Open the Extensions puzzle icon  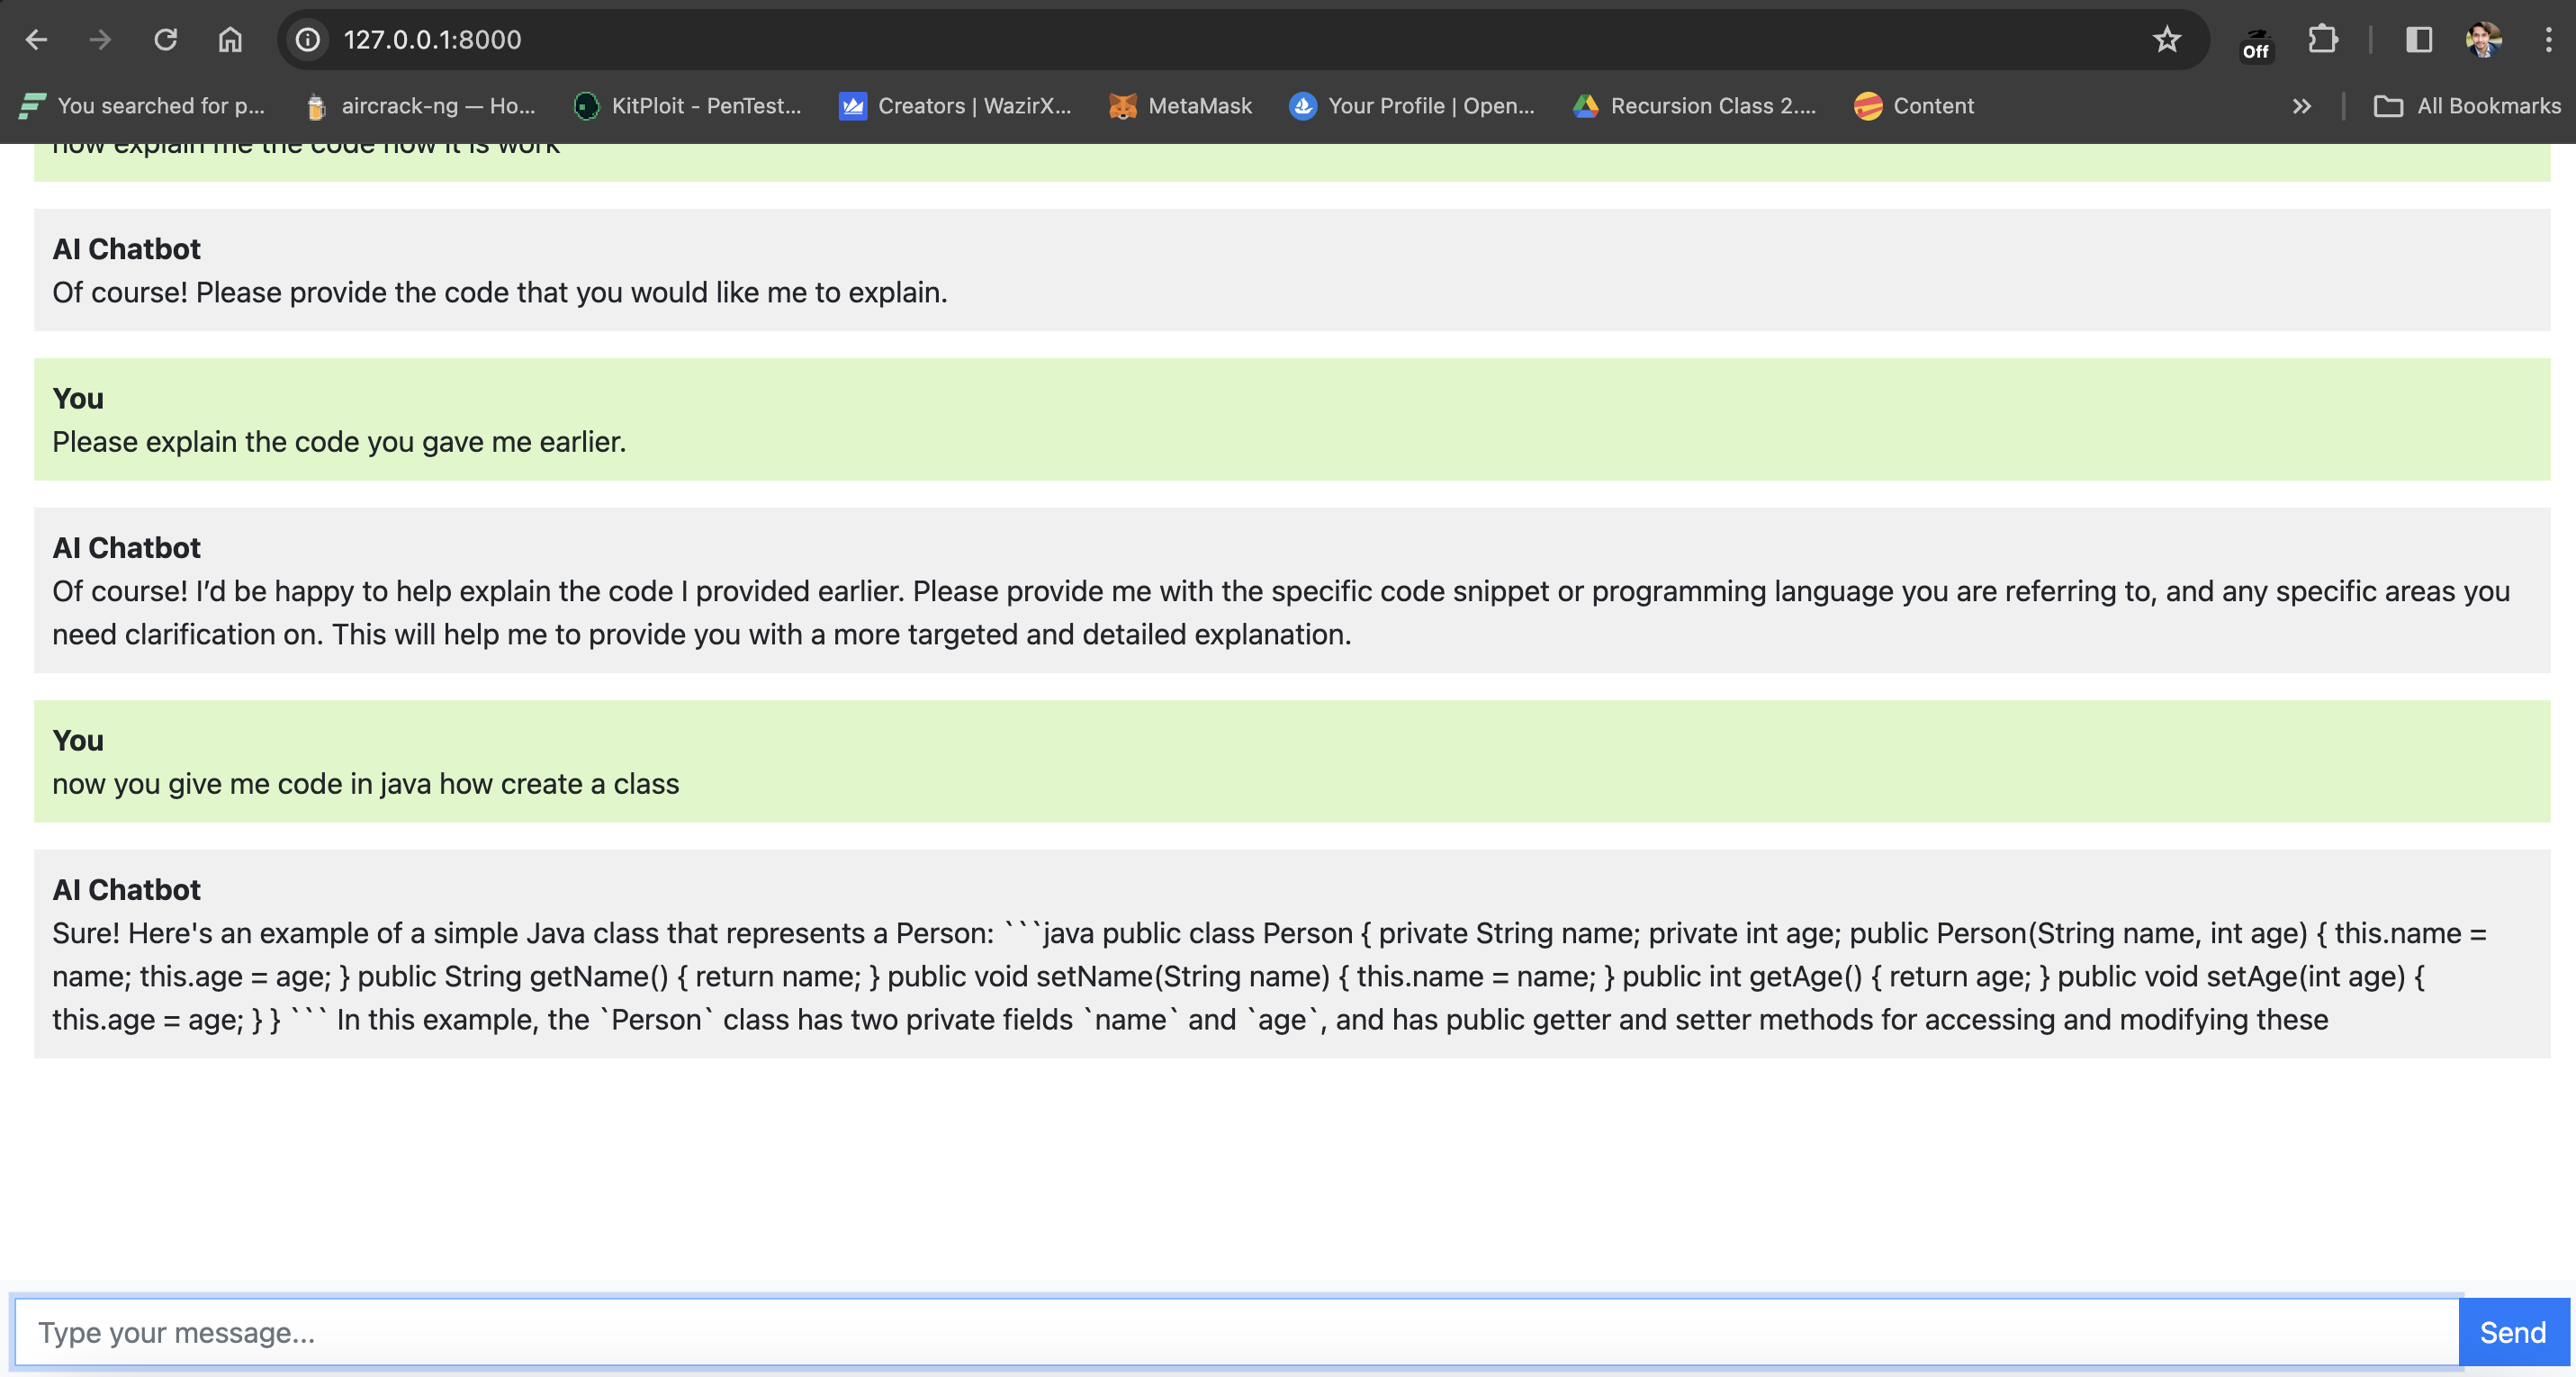coord(2322,40)
